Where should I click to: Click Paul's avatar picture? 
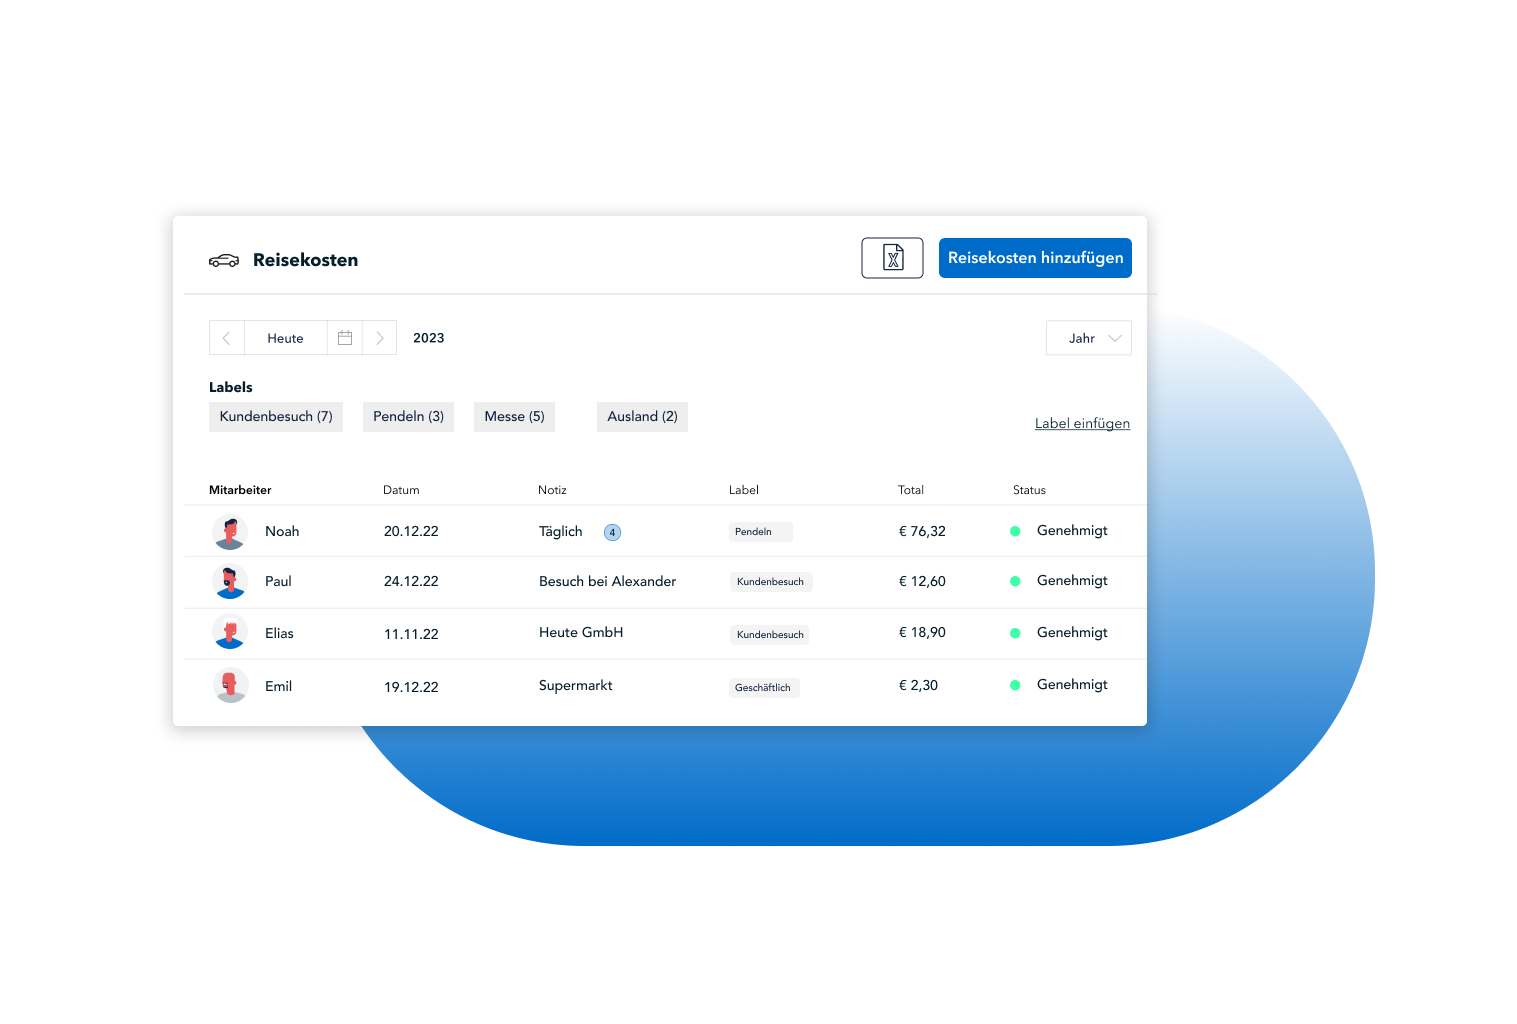point(230,582)
